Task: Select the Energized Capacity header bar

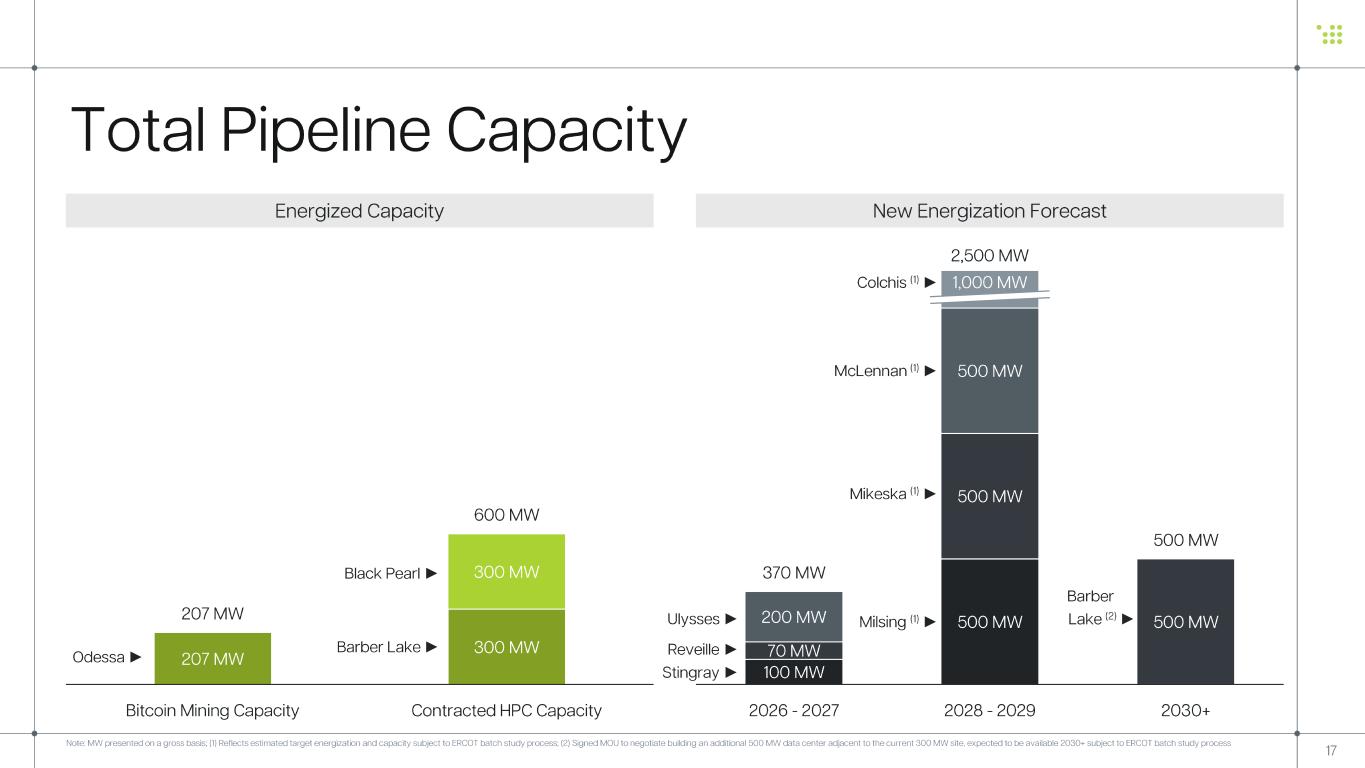Action: [359, 211]
